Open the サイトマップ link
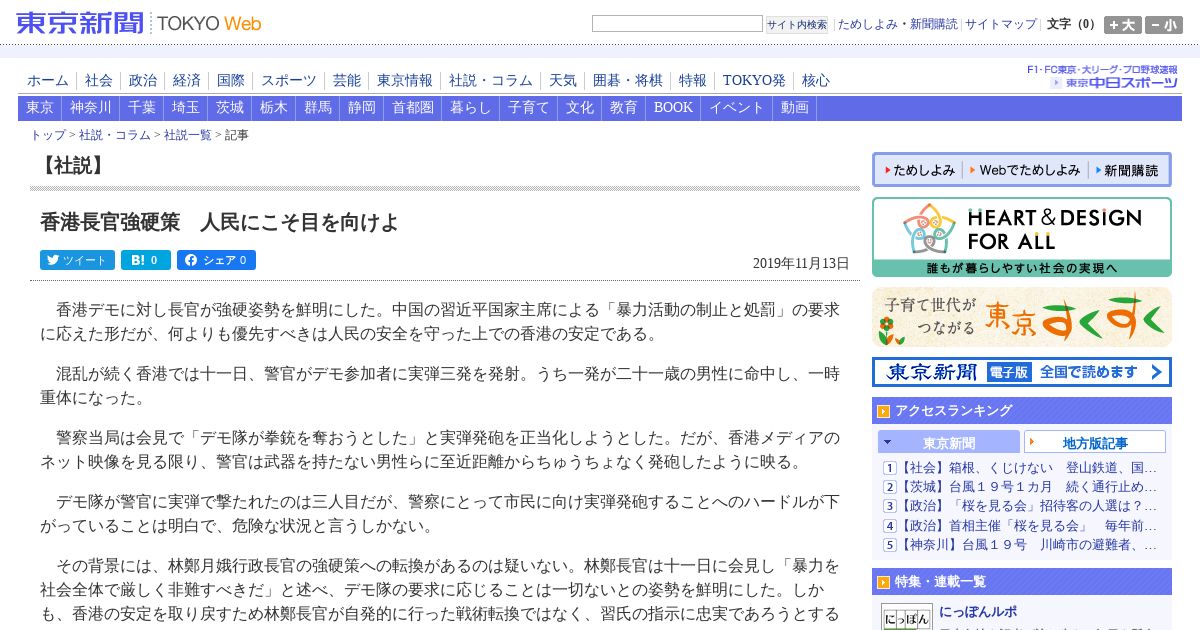The image size is (1200, 630). pos(1001,24)
